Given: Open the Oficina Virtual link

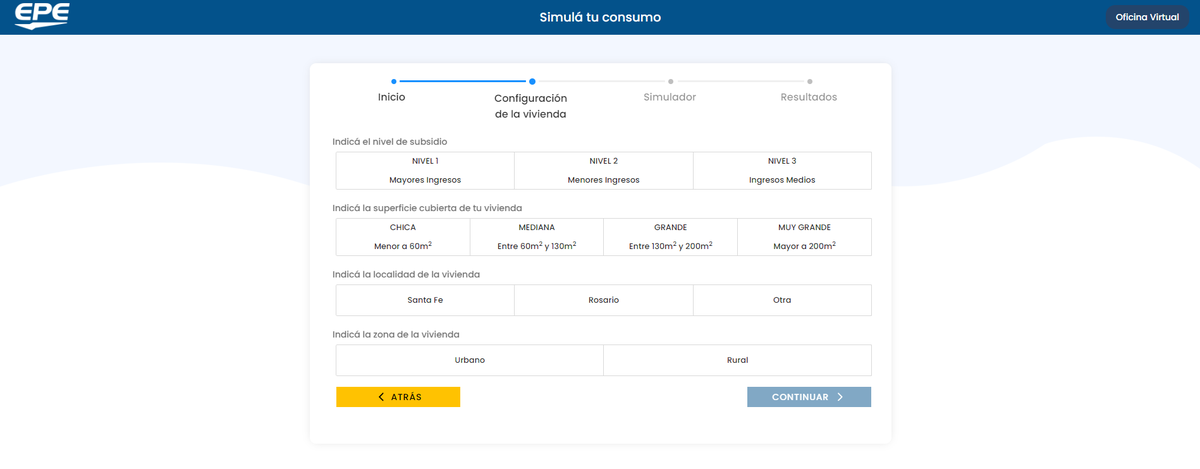Looking at the screenshot, I should (x=1146, y=17).
